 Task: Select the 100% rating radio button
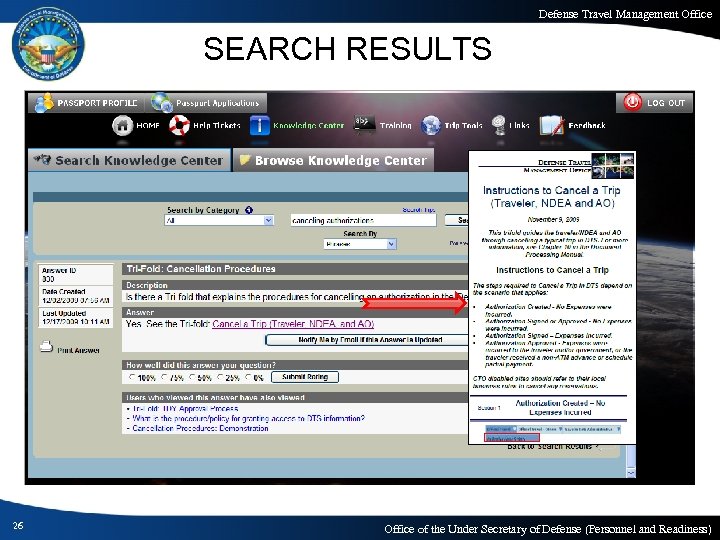coord(132,377)
